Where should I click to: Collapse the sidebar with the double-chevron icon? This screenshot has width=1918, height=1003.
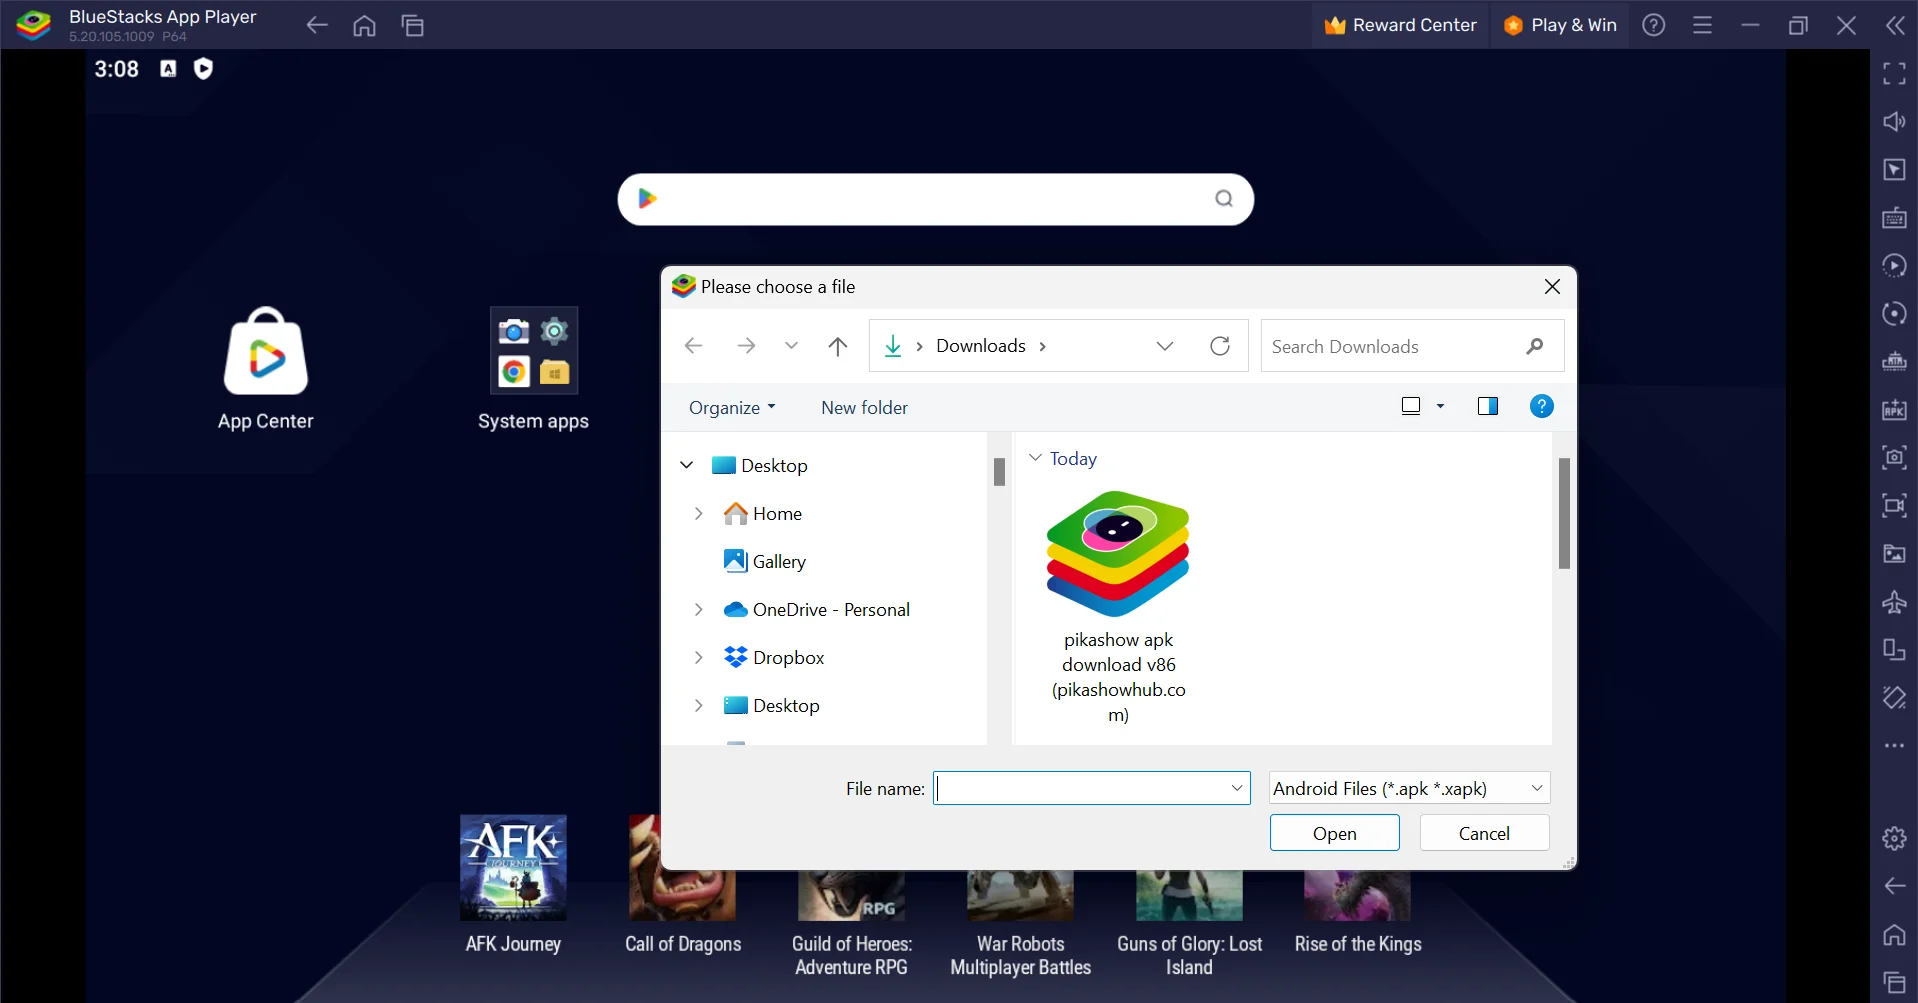tap(1895, 25)
